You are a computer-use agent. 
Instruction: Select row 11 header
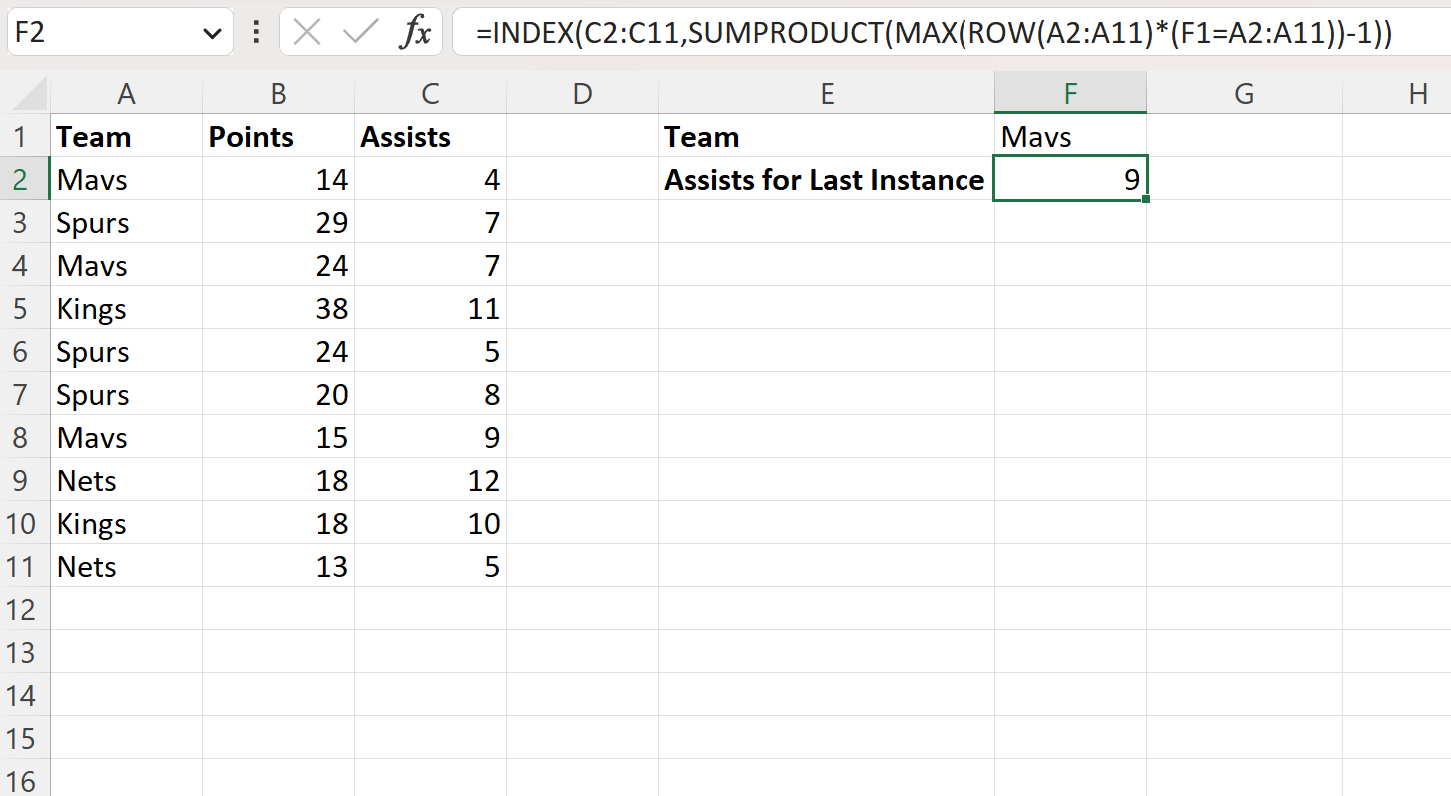pos(25,566)
